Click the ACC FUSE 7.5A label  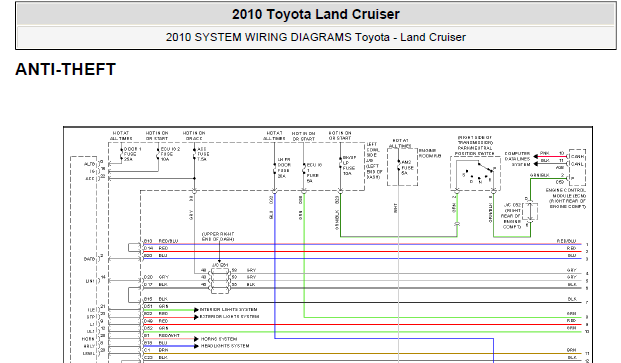203,154
